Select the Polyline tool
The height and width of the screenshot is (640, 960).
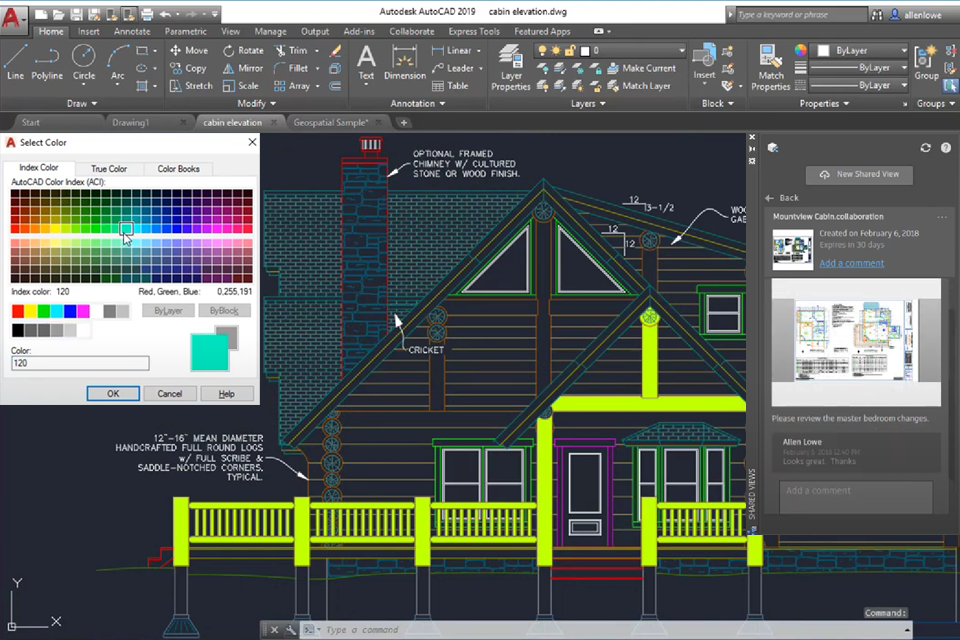[x=47, y=62]
